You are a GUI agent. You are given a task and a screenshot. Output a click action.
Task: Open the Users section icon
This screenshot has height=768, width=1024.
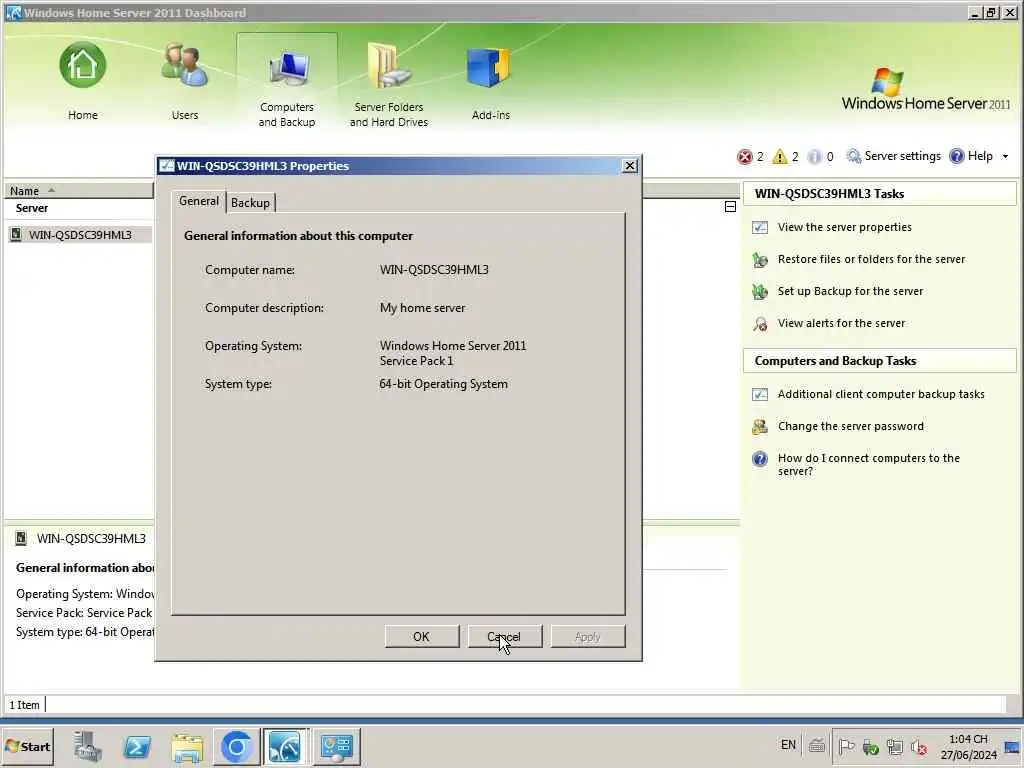click(185, 65)
